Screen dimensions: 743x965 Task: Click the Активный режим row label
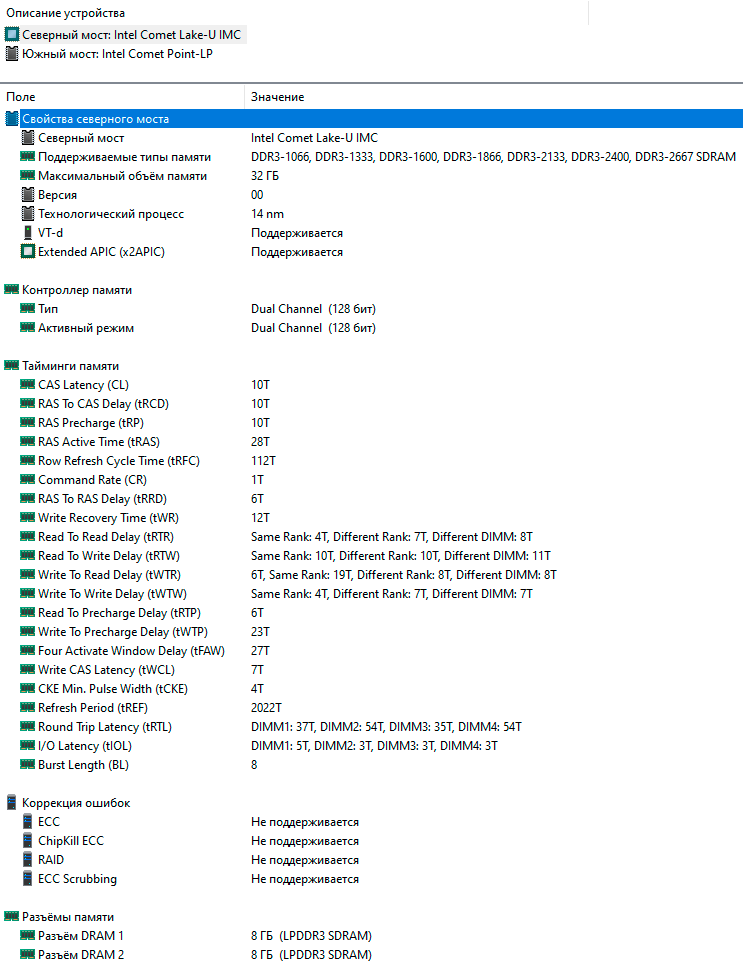[x=86, y=328]
